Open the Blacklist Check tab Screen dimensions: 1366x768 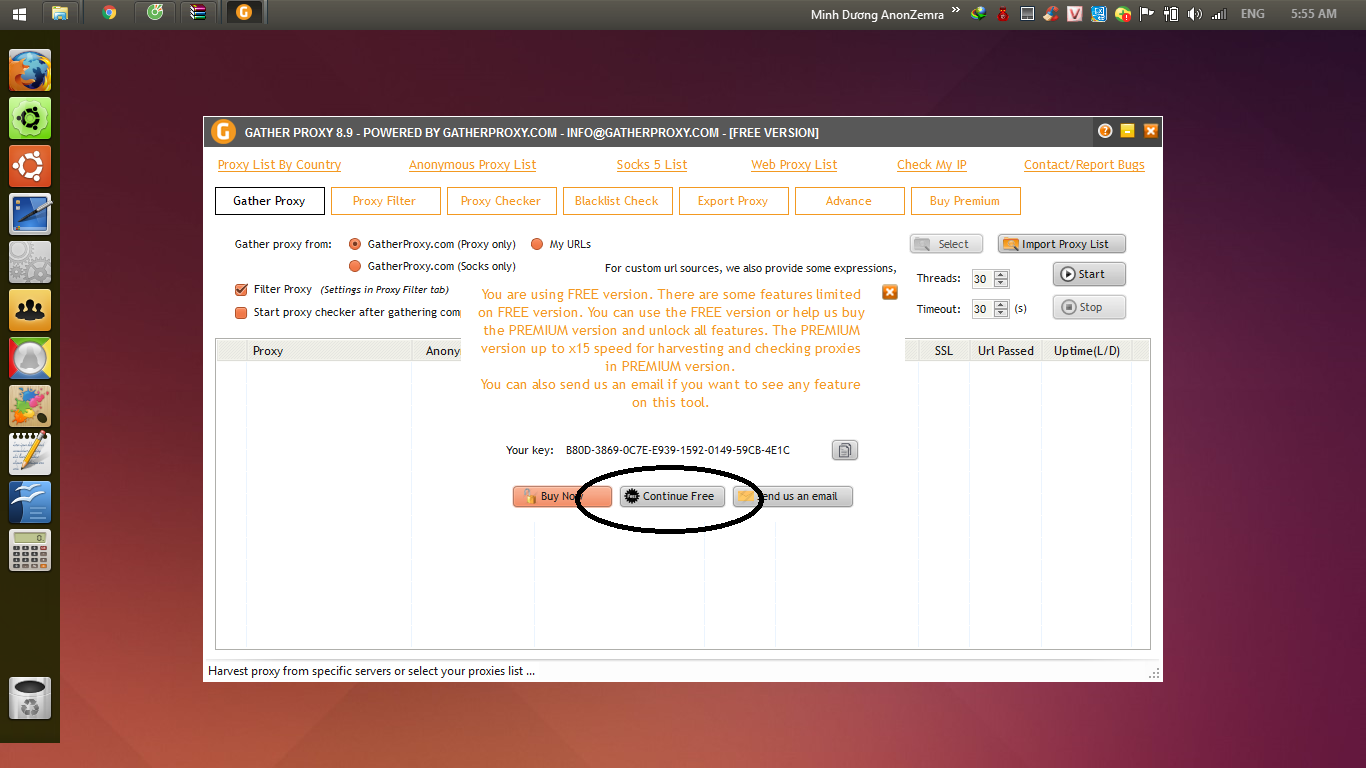(618, 201)
